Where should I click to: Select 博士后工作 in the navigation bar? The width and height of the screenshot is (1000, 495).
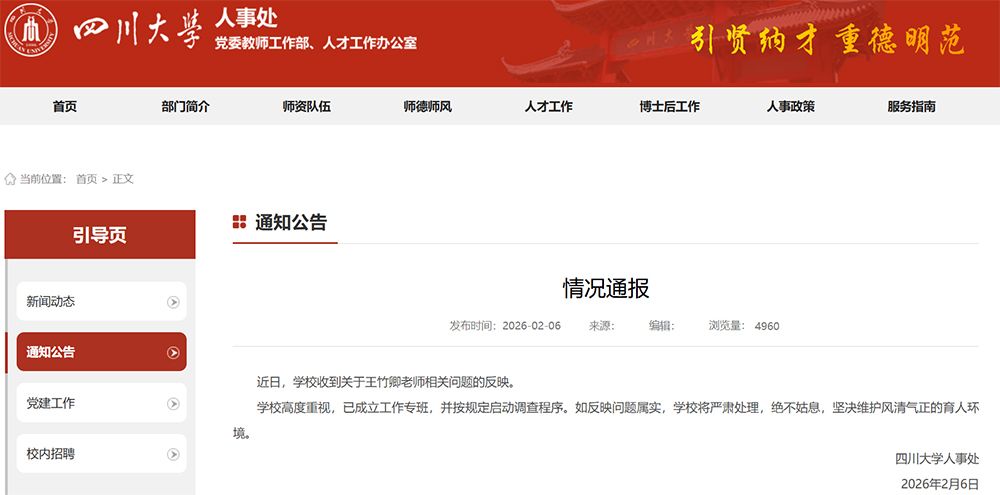tap(670, 107)
